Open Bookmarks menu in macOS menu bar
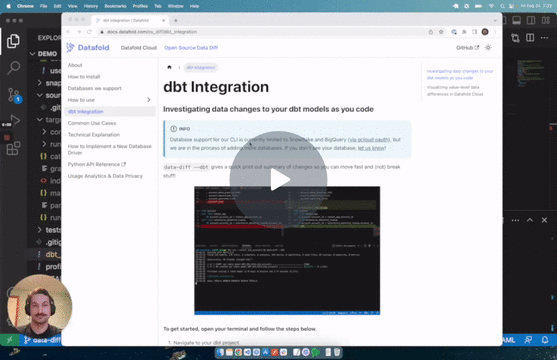Viewport: 557px width, 360px height. click(x=115, y=6)
